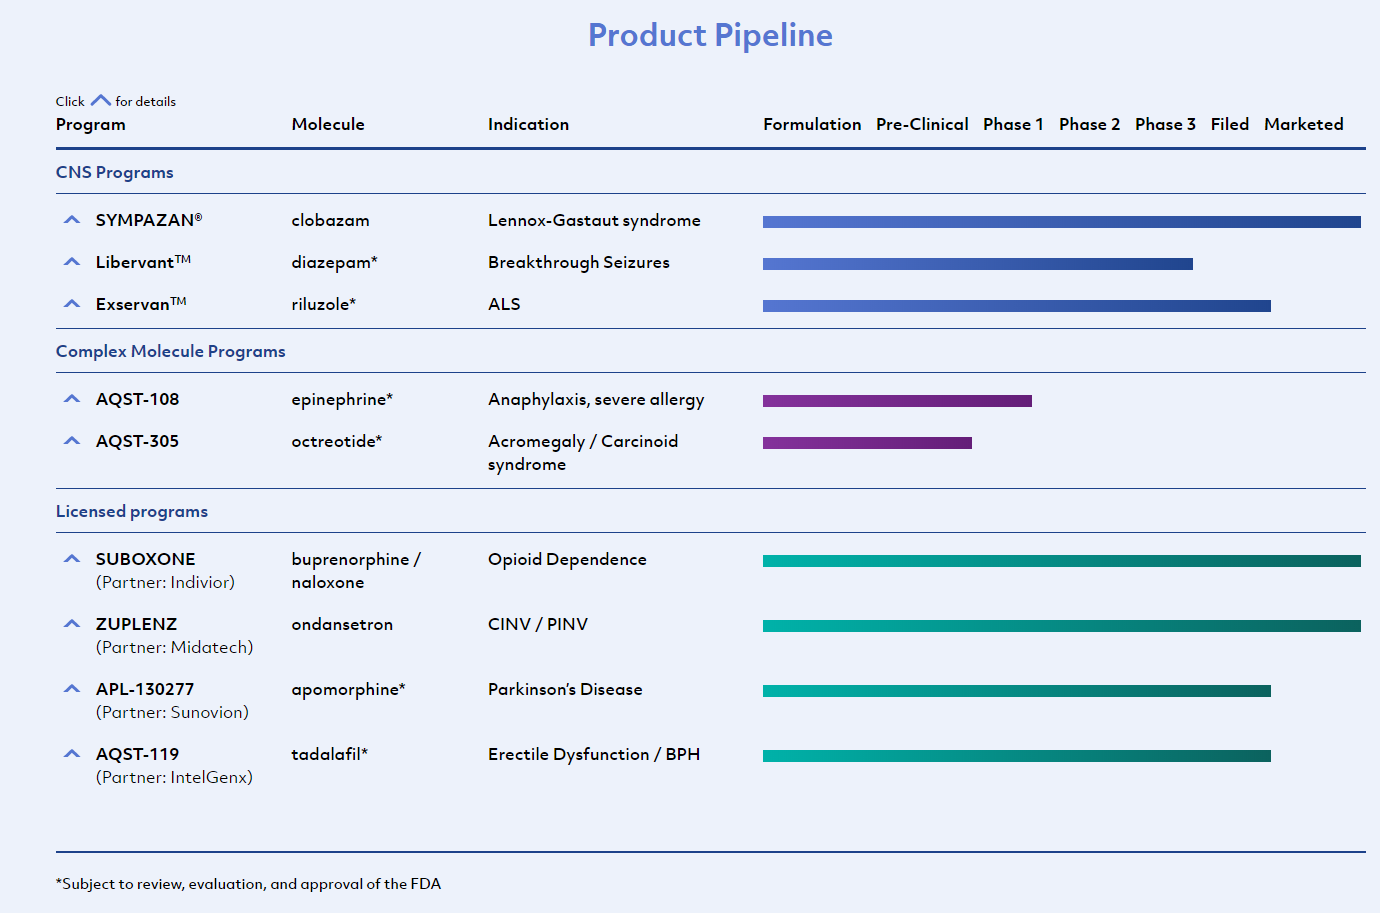Select the AQST-305 program name
This screenshot has height=913, width=1380.
click(x=138, y=441)
